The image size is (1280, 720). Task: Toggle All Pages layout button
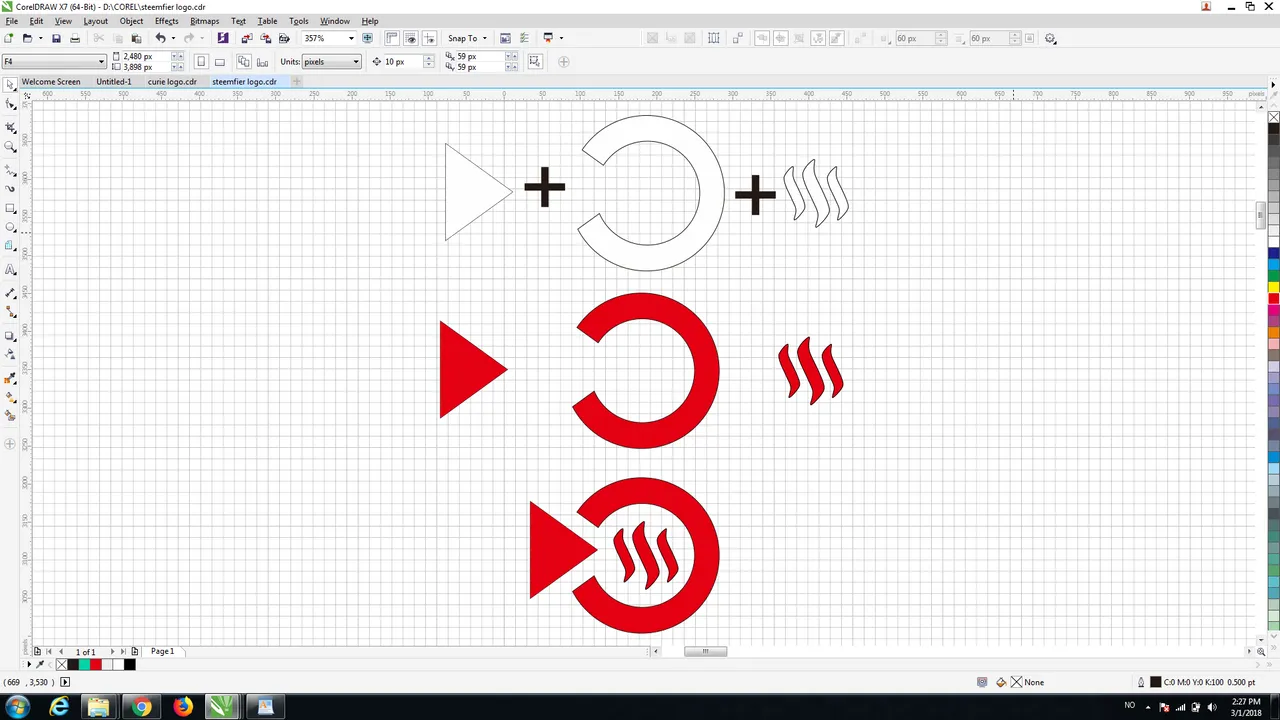coord(244,62)
